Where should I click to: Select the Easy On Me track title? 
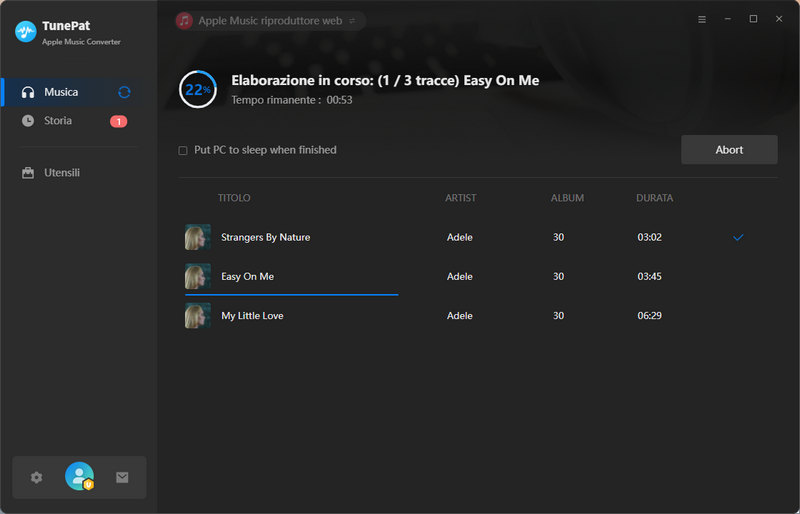pos(247,277)
